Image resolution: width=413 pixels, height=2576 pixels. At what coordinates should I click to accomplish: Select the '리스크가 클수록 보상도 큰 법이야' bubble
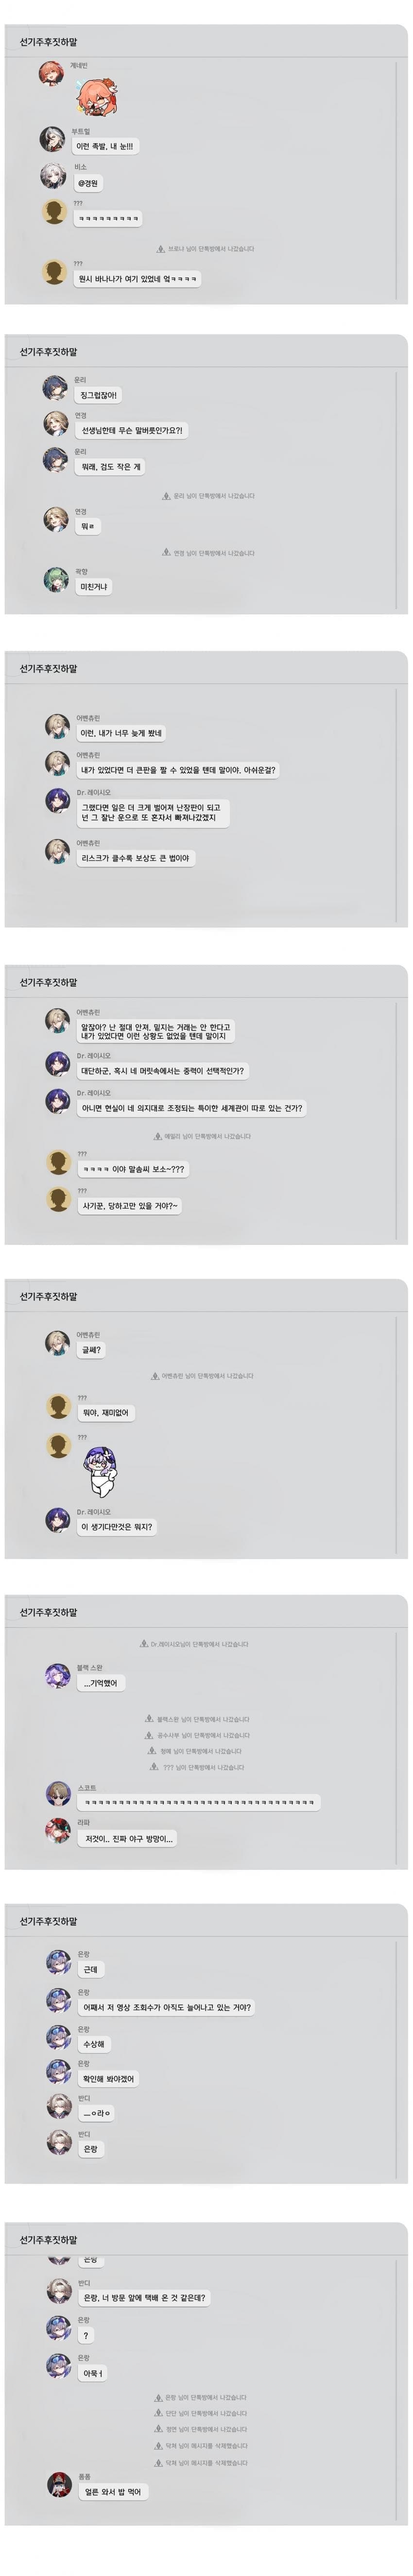click(x=135, y=858)
